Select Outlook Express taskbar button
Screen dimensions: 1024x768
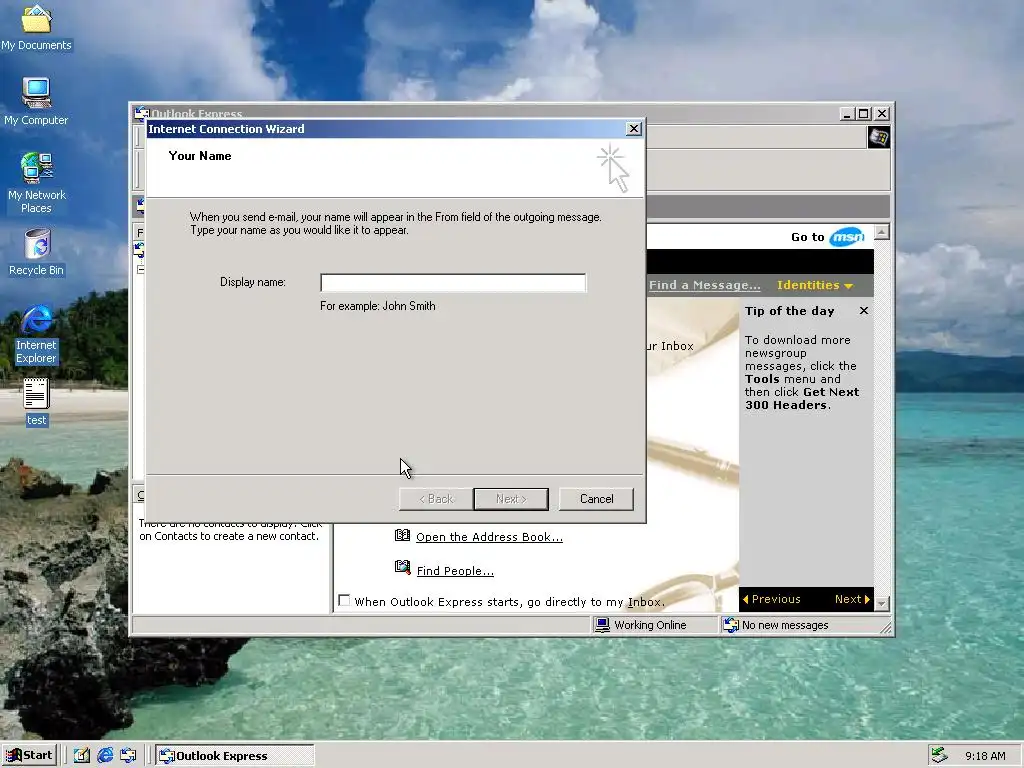235,756
